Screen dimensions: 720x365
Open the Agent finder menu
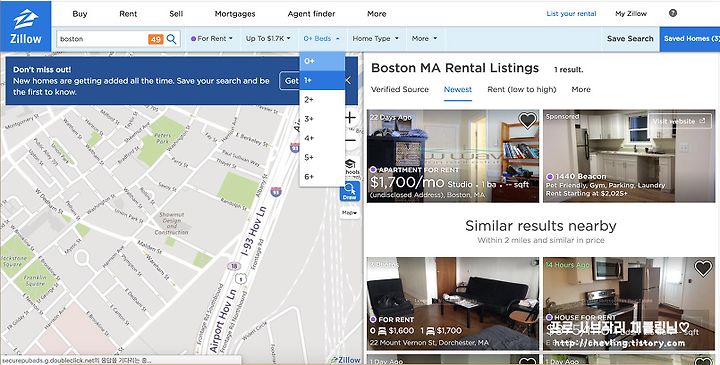coord(311,14)
